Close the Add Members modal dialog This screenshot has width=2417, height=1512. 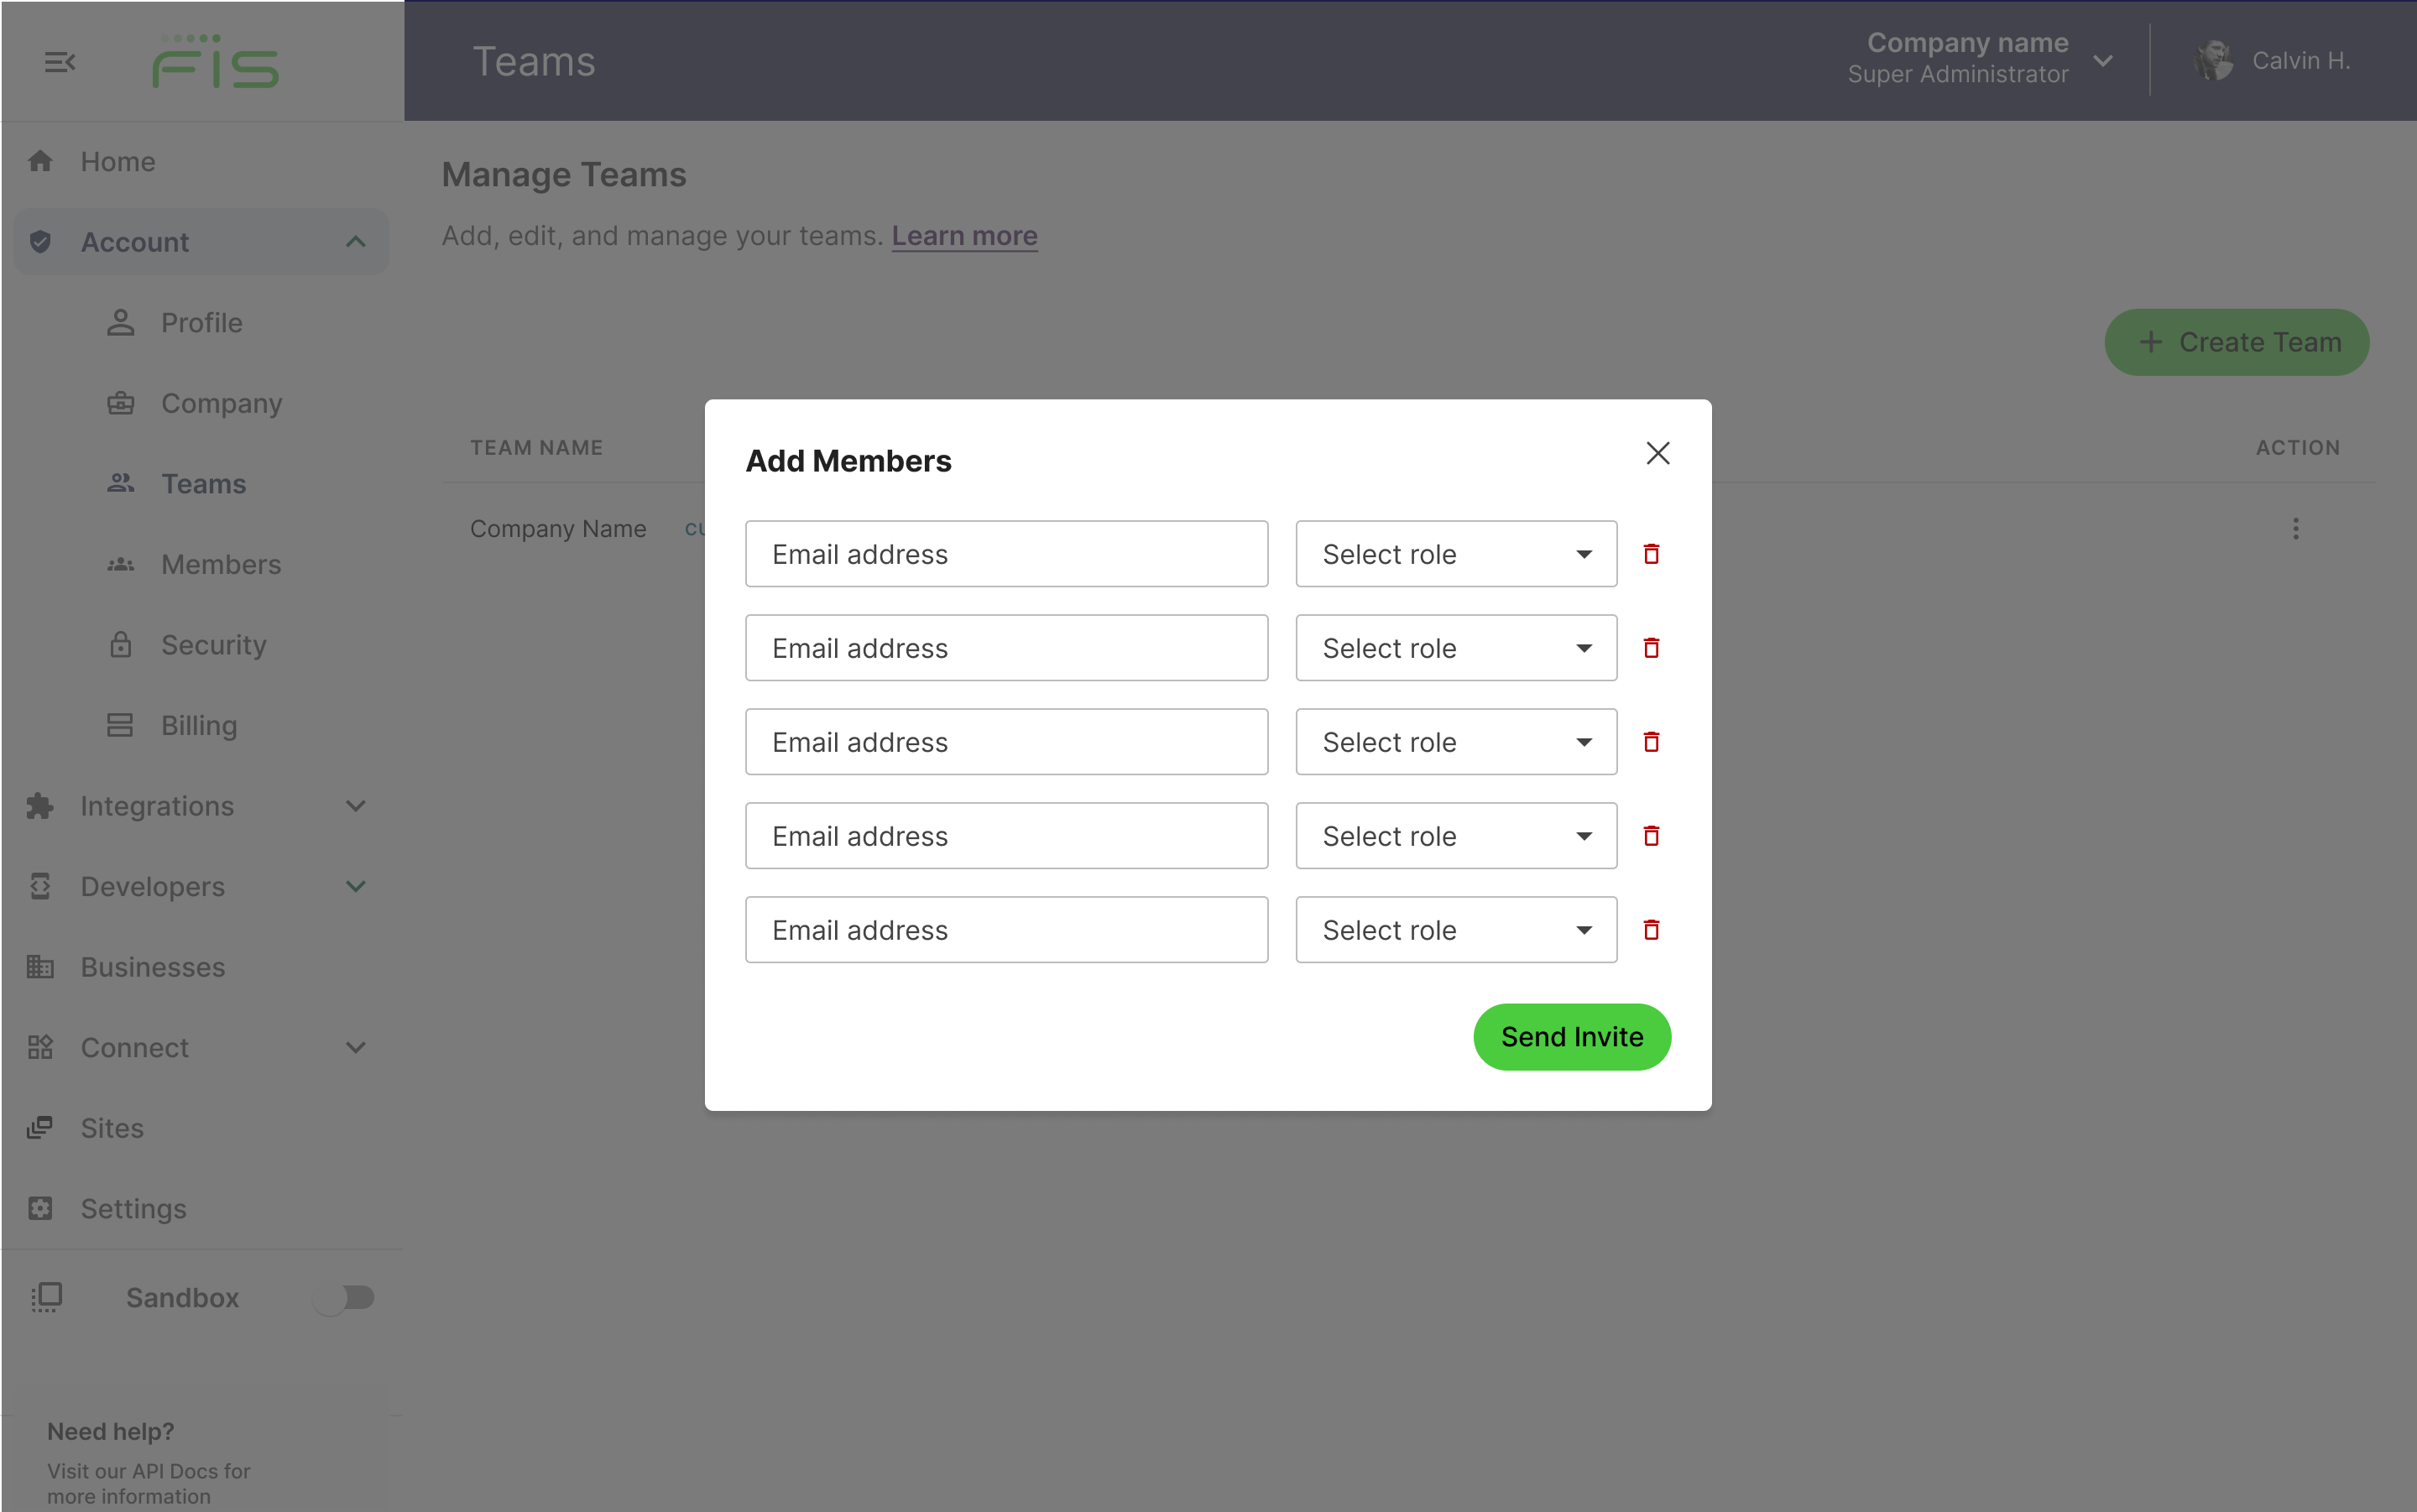click(1657, 455)
